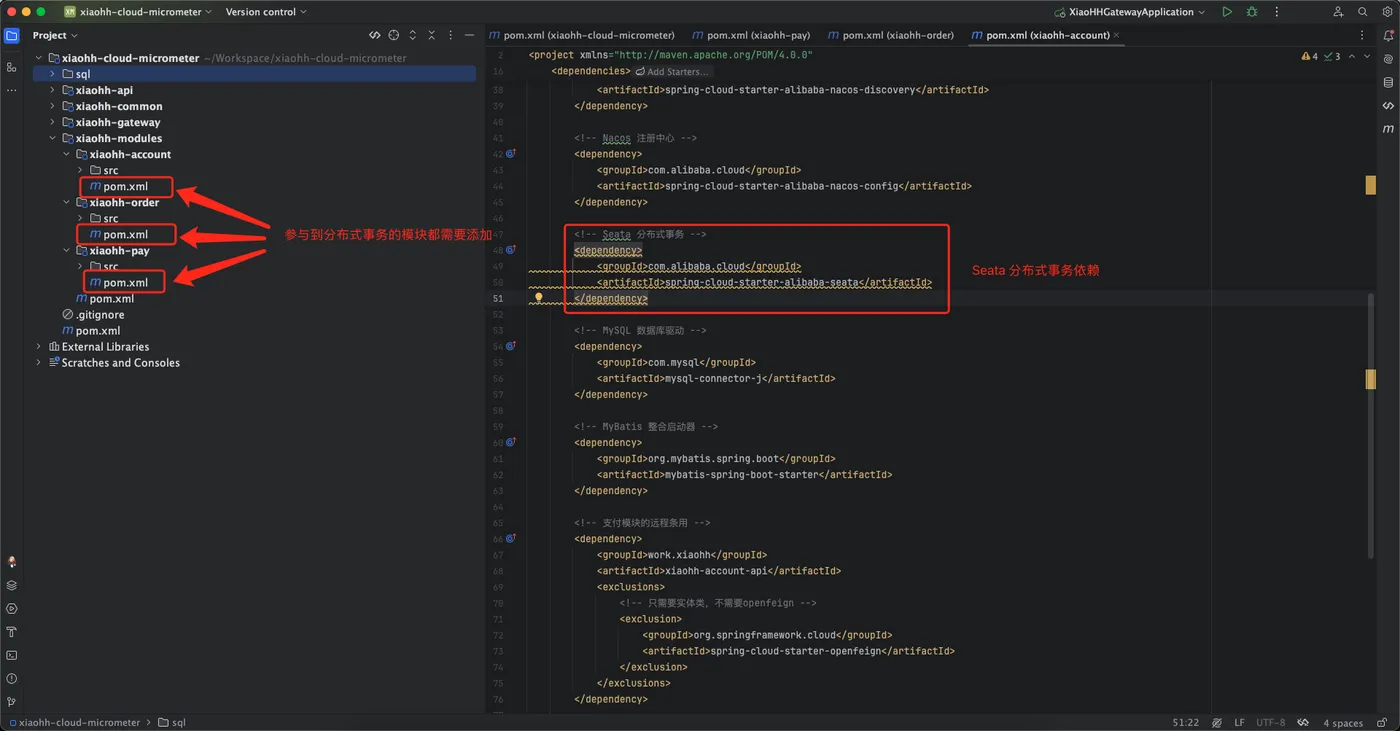The height and width of the screenshot is (731, 1400).
Task: Open Project view mode dropdown
Action: pyautogui.click(x=55, y=35)
